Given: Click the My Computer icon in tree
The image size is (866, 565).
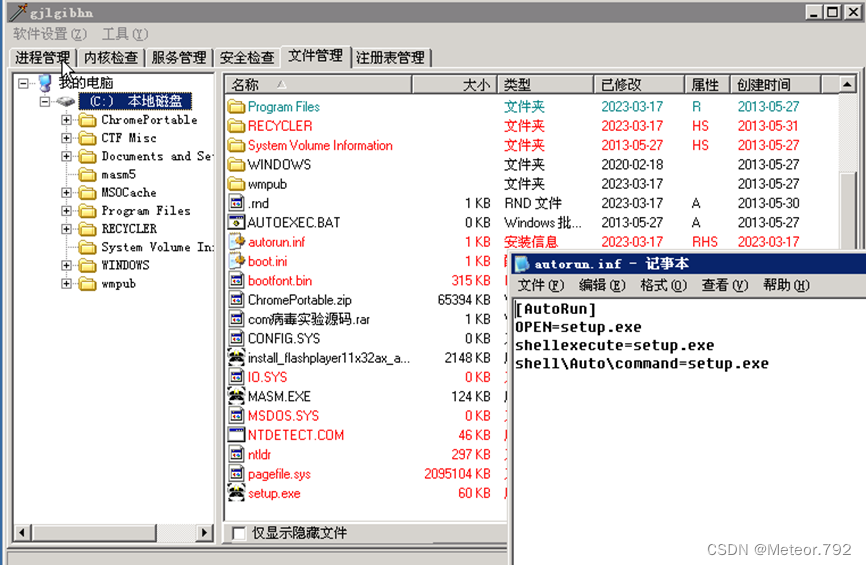Looking at the screenshot, I should [45, 83].
